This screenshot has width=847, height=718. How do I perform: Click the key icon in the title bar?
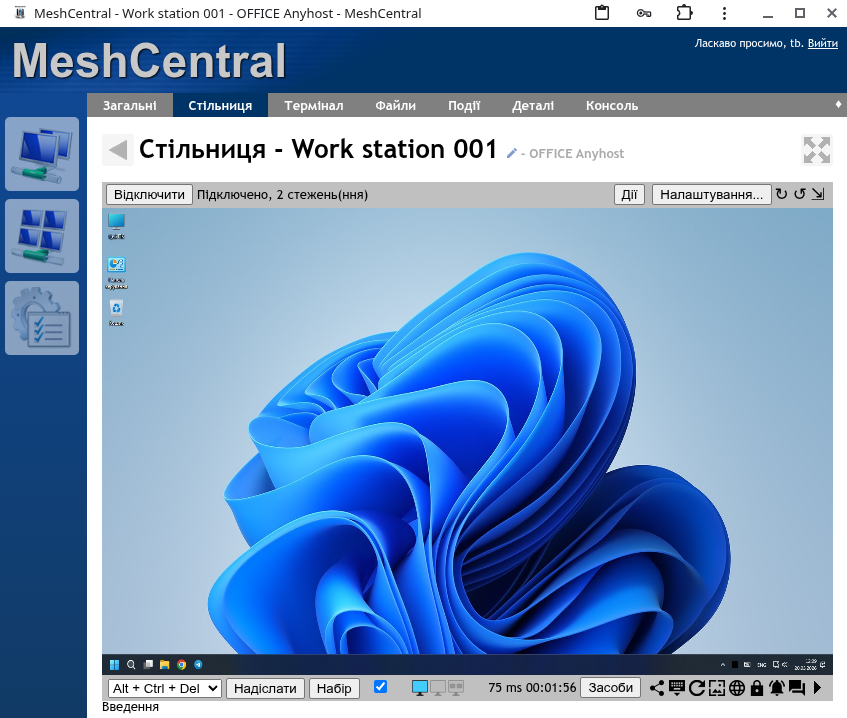[643, 13]
